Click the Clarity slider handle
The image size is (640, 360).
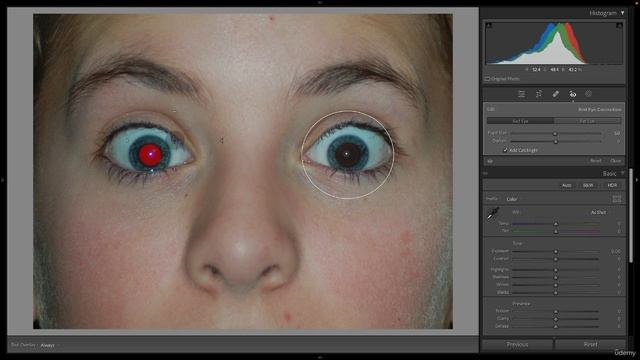coord(556,319)
